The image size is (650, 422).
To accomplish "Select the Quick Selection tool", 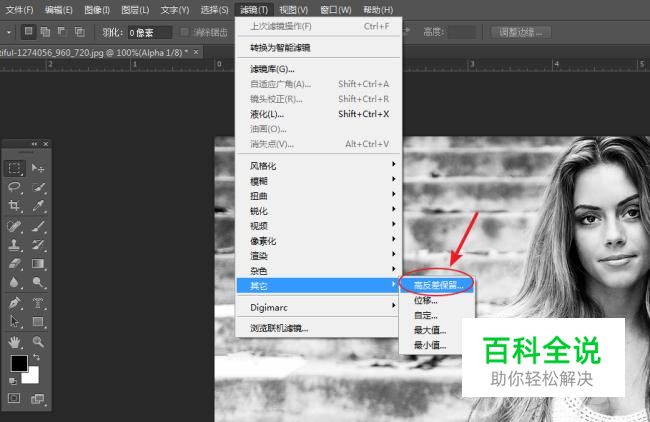I will (38, 187).
